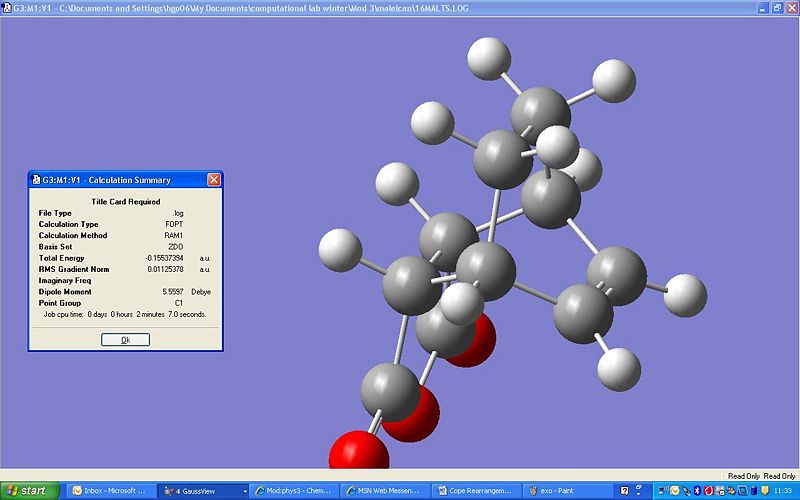Open the GaussView taskbar group
The width and height of the screenshot is (800, 500).
(x=200, y=491)
